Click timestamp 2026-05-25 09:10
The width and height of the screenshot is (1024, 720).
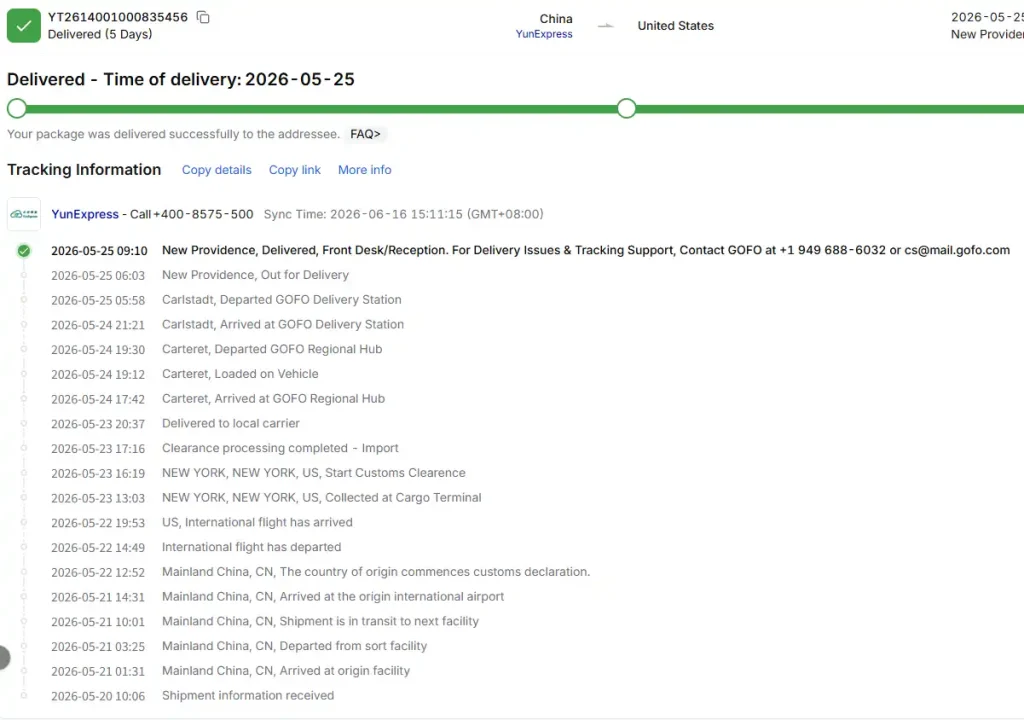click(99, 251)
